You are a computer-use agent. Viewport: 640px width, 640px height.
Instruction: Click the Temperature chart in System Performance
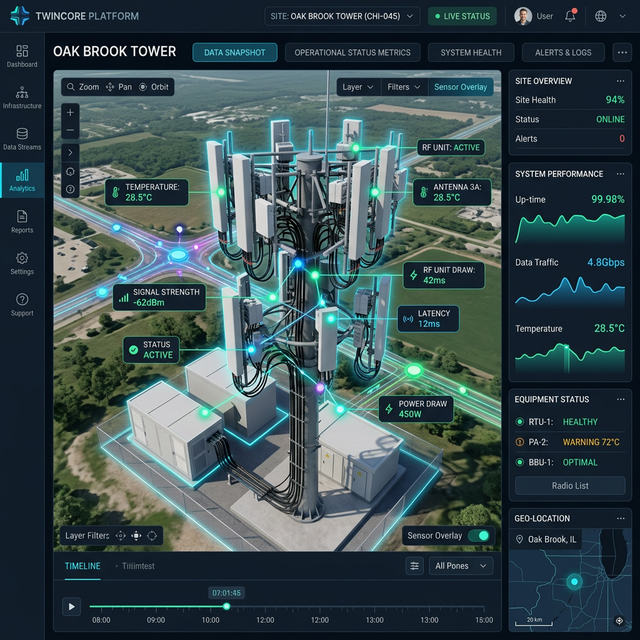point(570,358)
